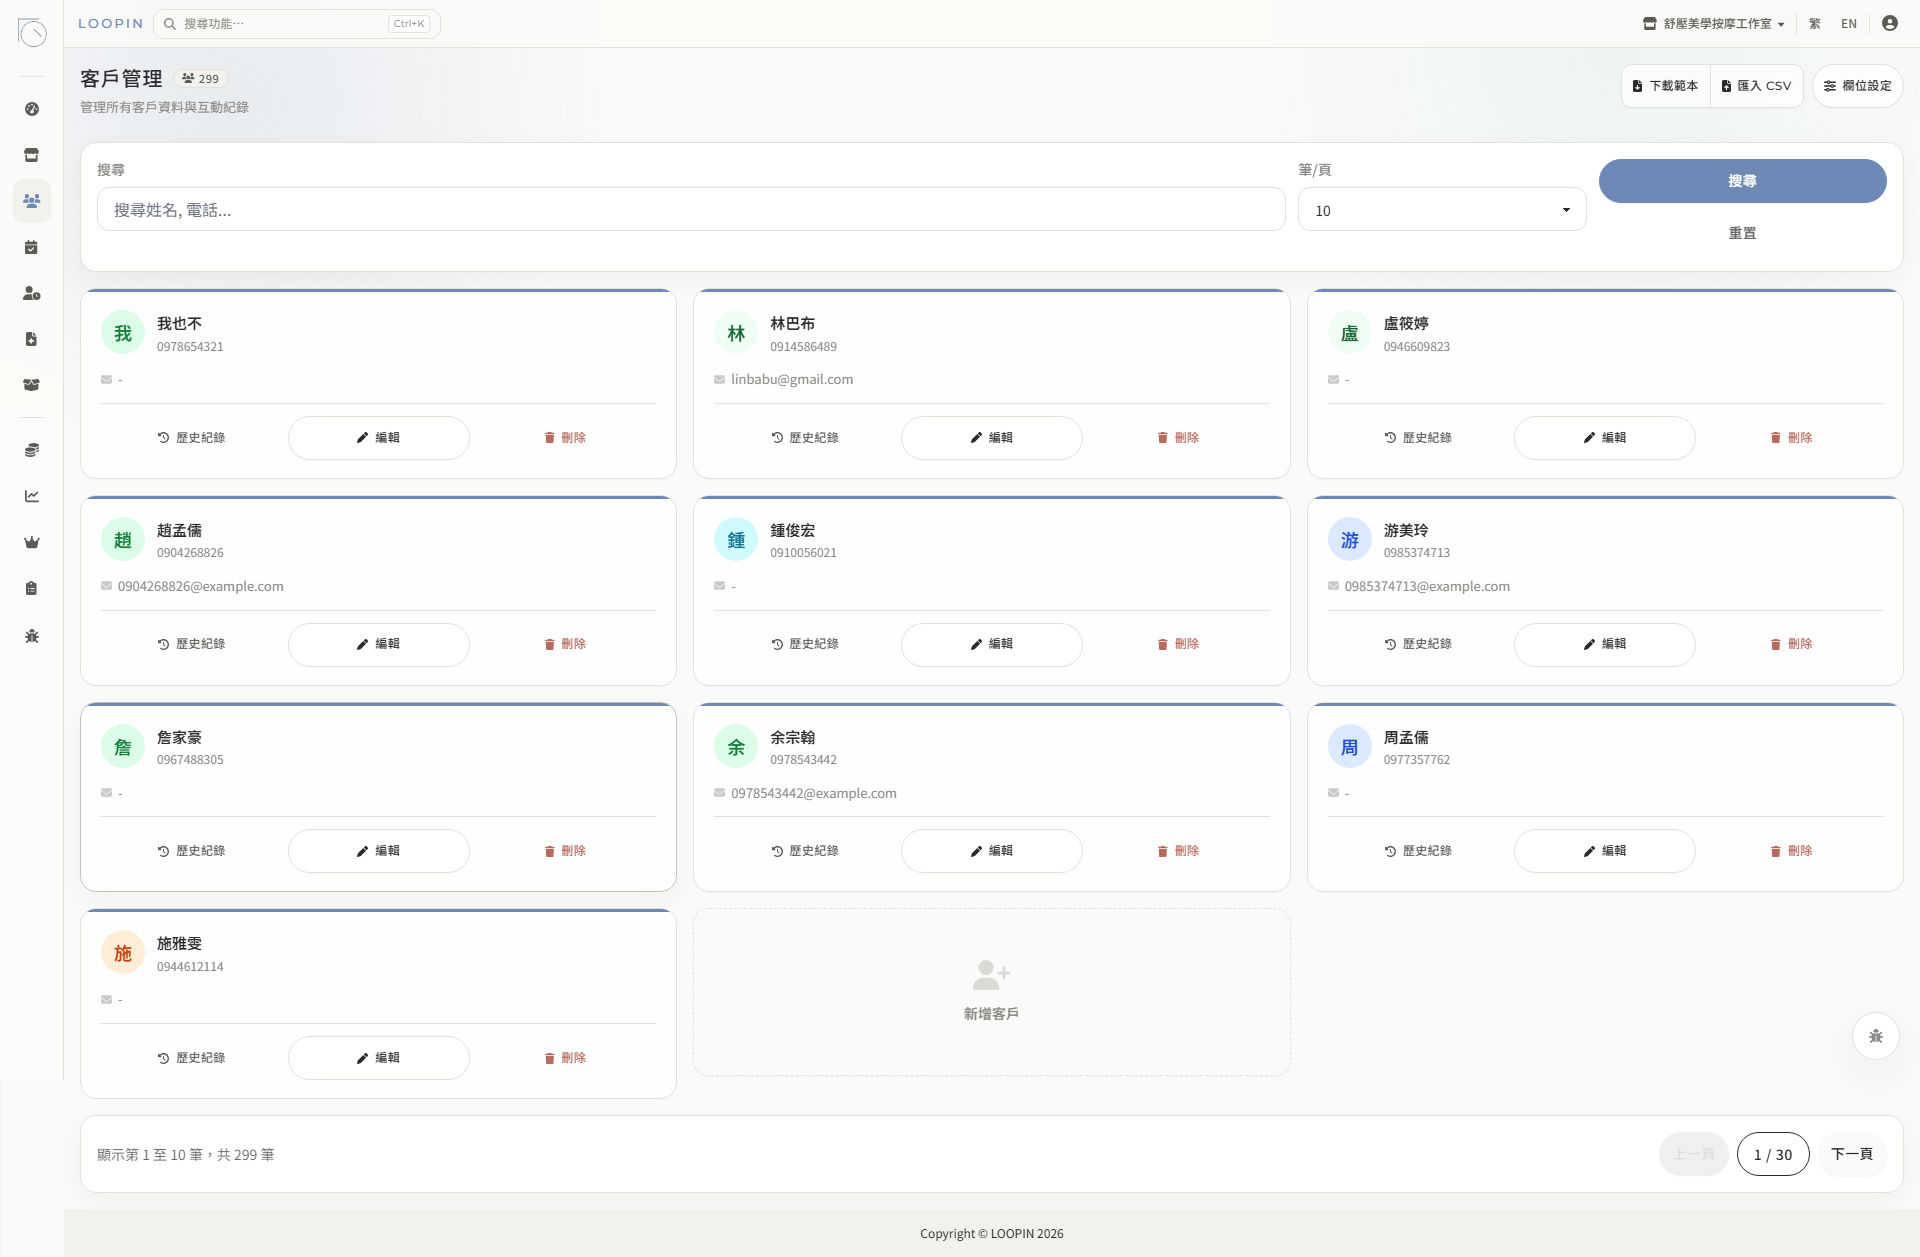The height and width of the screenshot is (1257, 1920).
Task: Click the 新增客戶 add customer card
Action: point(991,992)
